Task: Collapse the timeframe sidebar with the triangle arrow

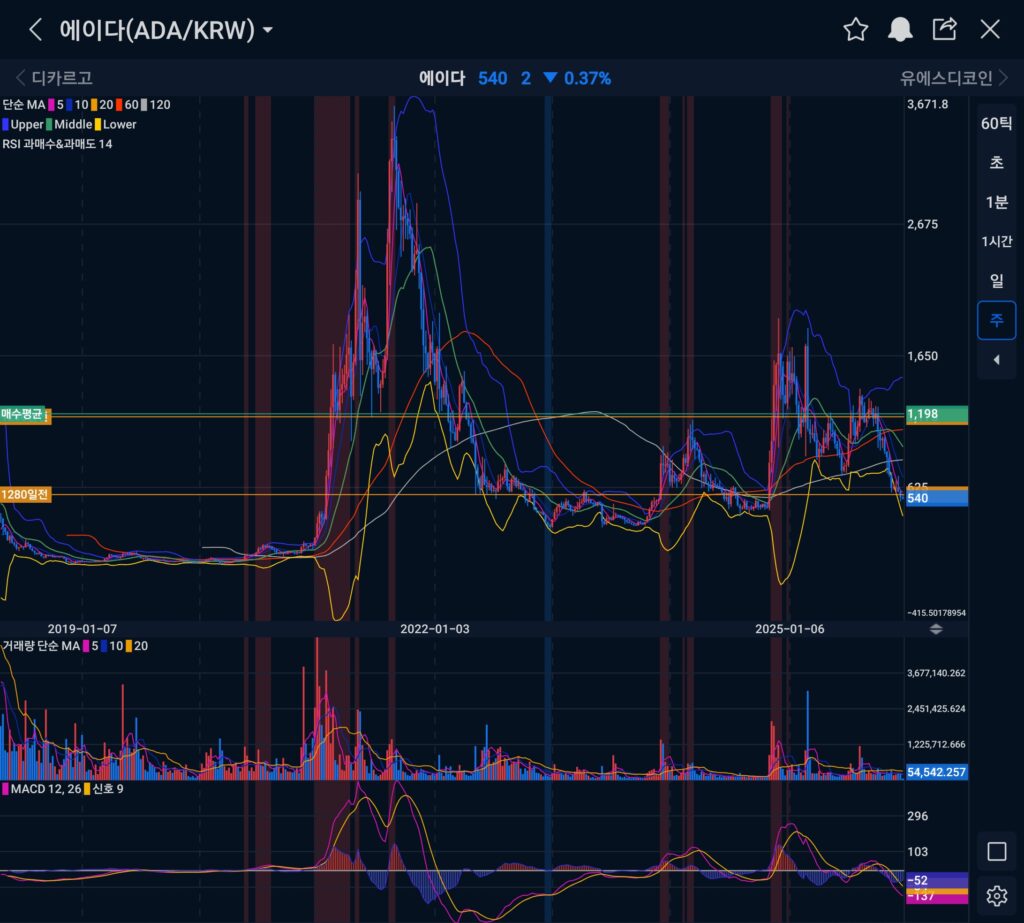Action: click(x=996, y=360)
